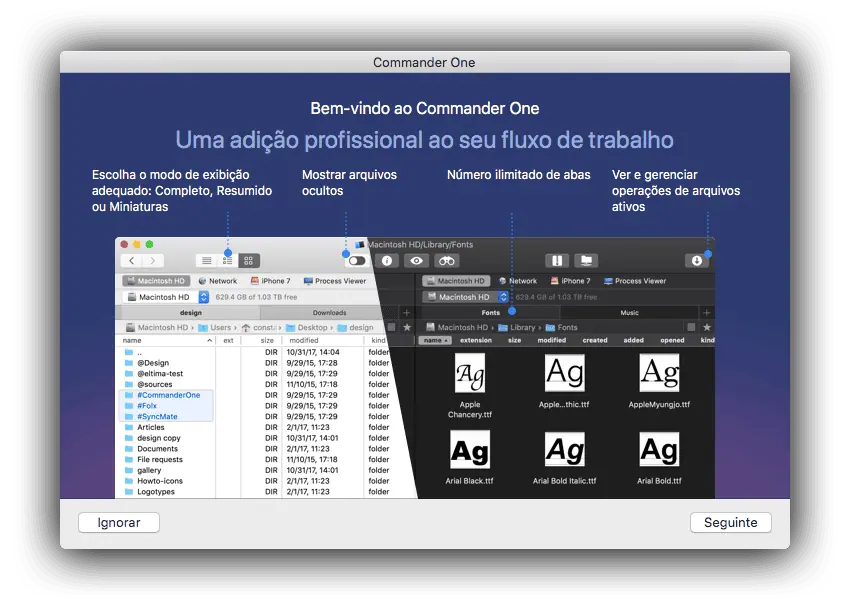
Task: Select the @sources folder row
Action: pos(255,384)
